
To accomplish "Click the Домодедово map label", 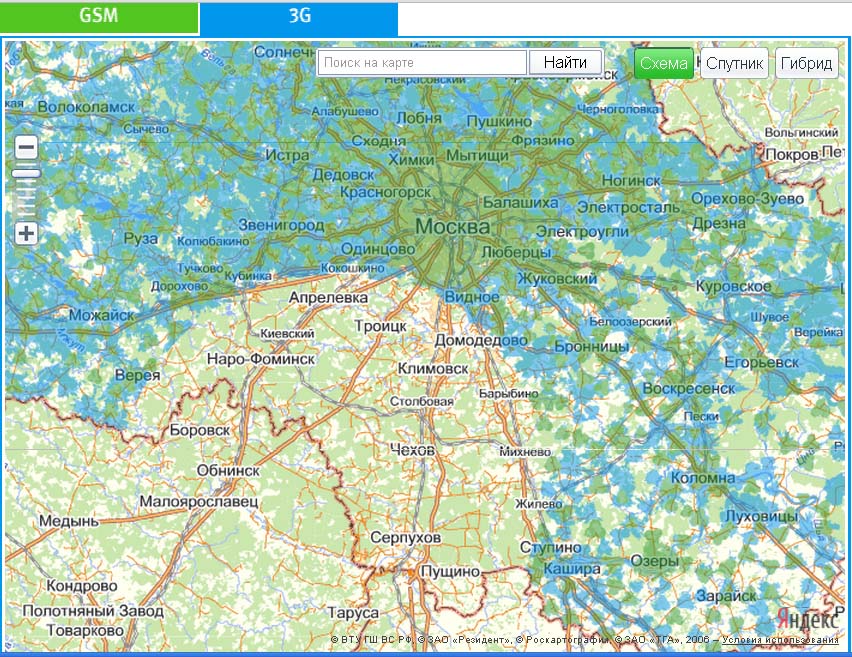I will (480, 340).
